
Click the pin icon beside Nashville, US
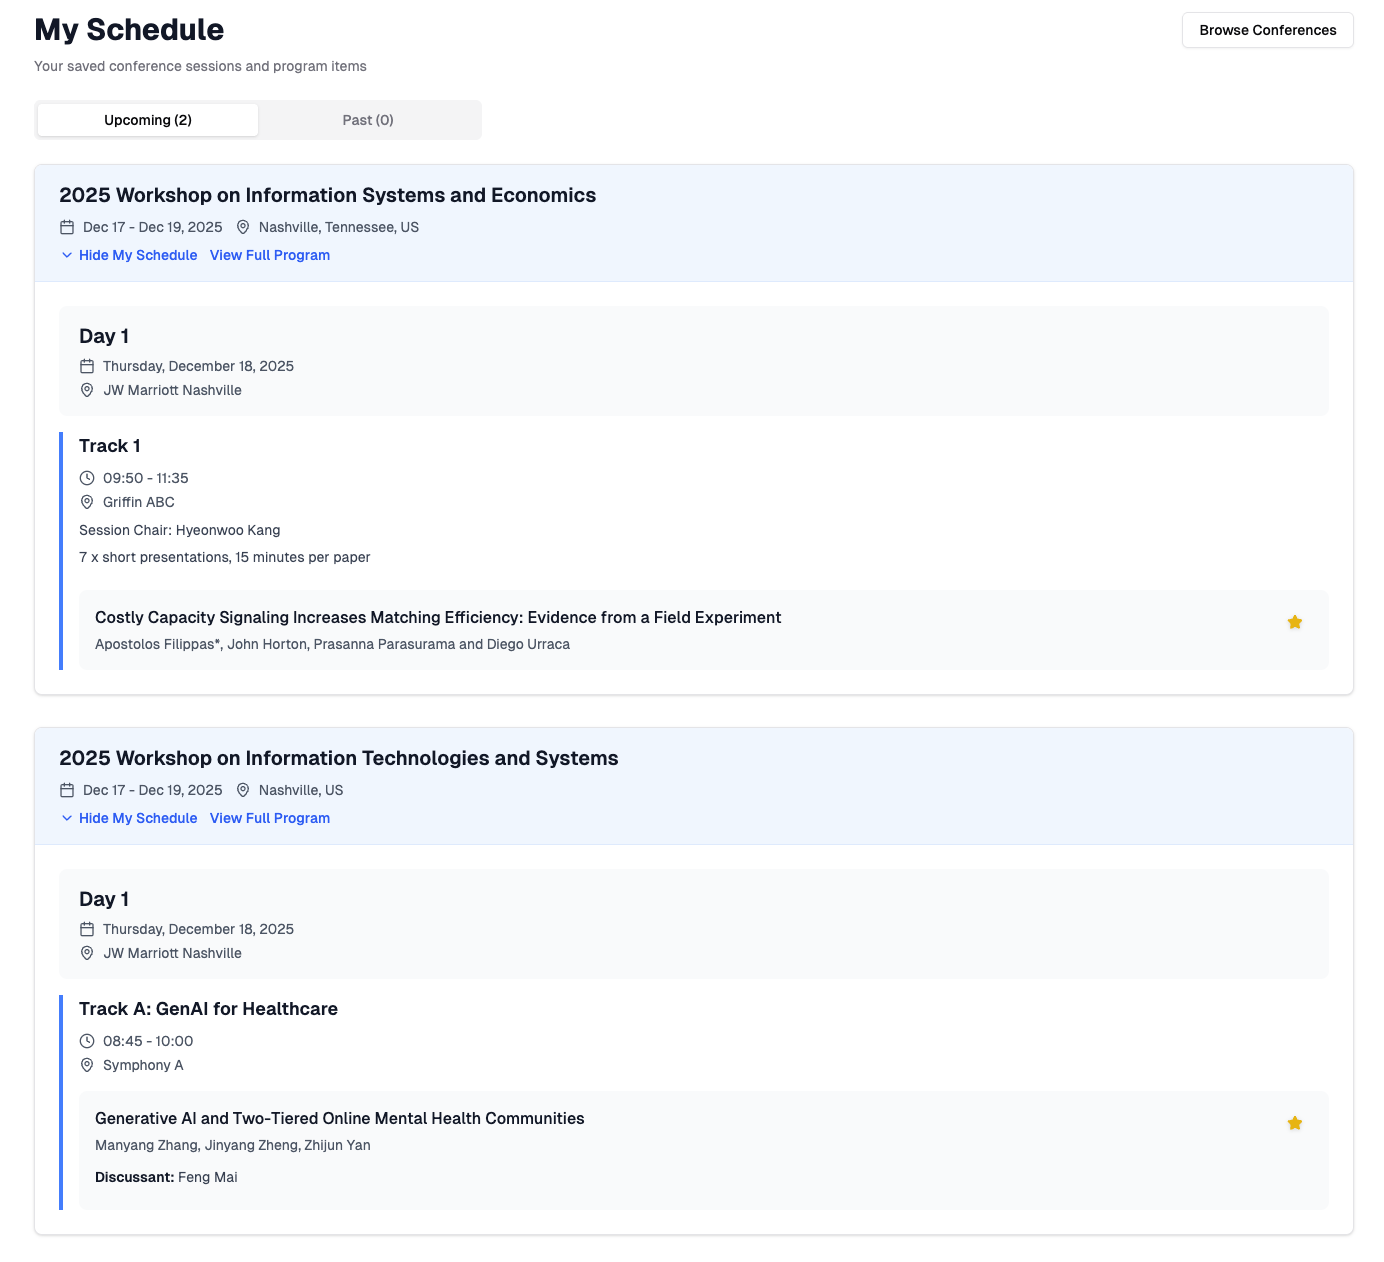[243, 790]
